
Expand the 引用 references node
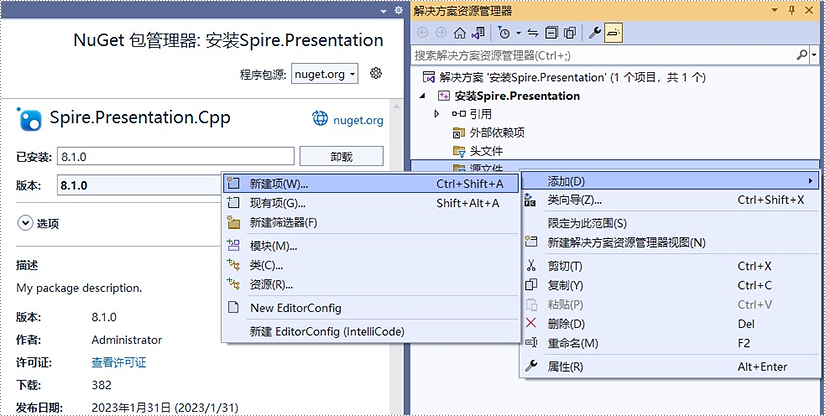(x=437, y=114)
